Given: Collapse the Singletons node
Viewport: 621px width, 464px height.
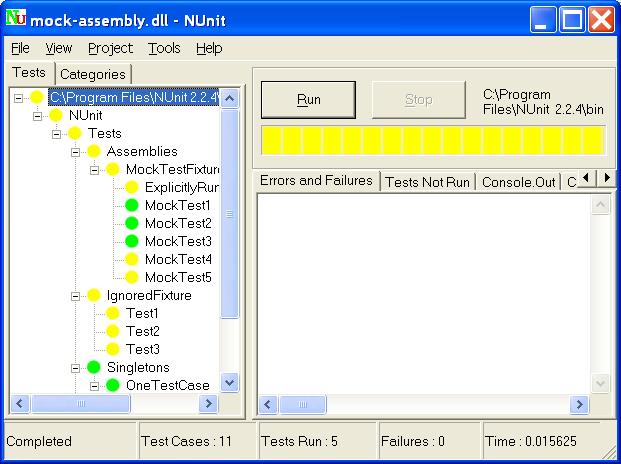Looking at the screenshot, I should click(x=75, y=368).
